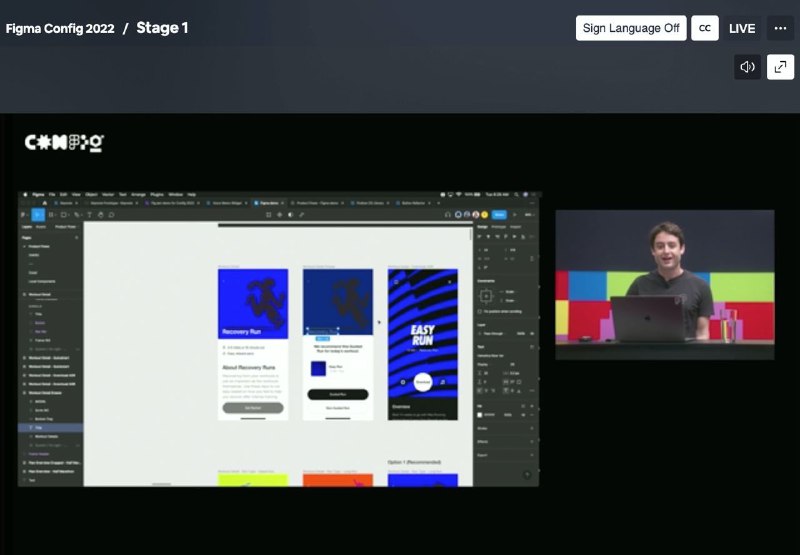Screen dimensions: 800x555
Task: Open vertical constraint dropdown
Action: 509,300
